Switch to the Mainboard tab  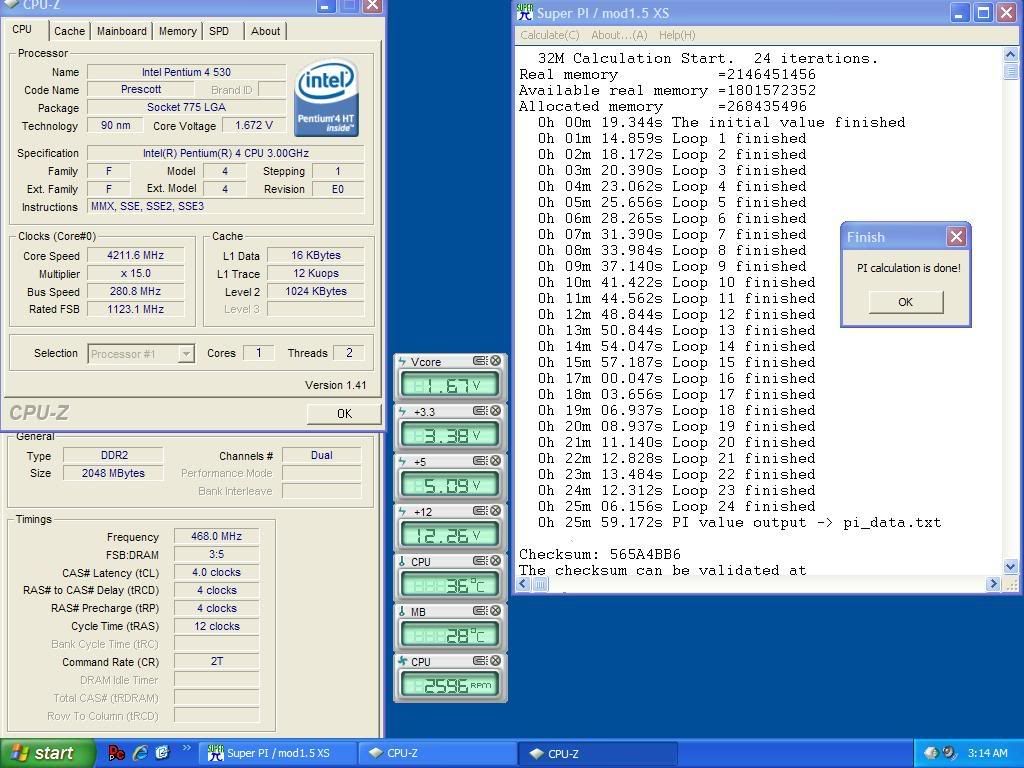121,31
